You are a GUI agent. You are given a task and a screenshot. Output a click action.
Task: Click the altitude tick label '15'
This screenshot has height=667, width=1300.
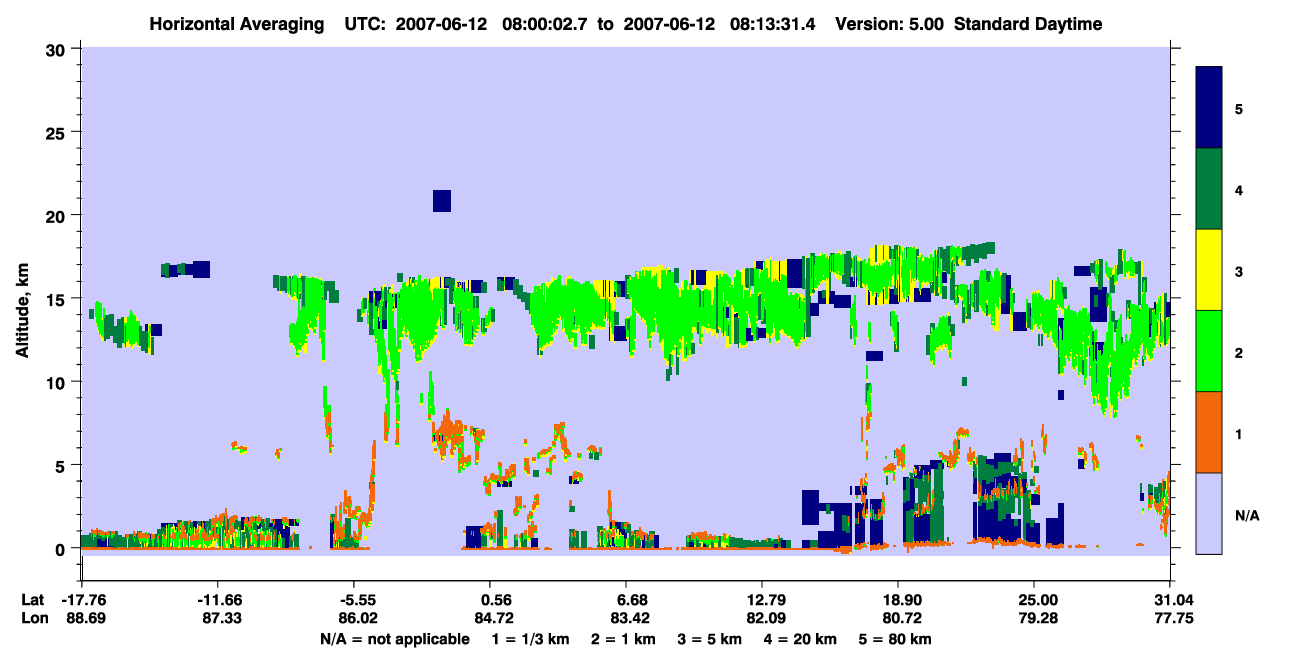point(58,299)
